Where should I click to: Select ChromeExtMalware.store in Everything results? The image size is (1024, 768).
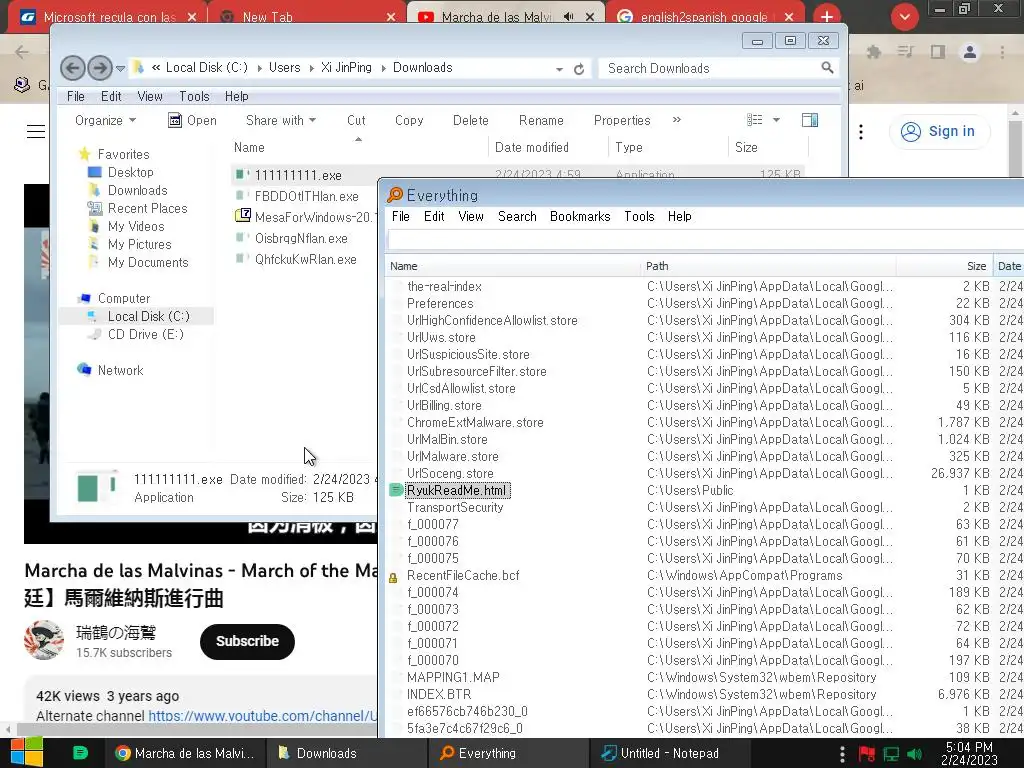pos(475,423)
